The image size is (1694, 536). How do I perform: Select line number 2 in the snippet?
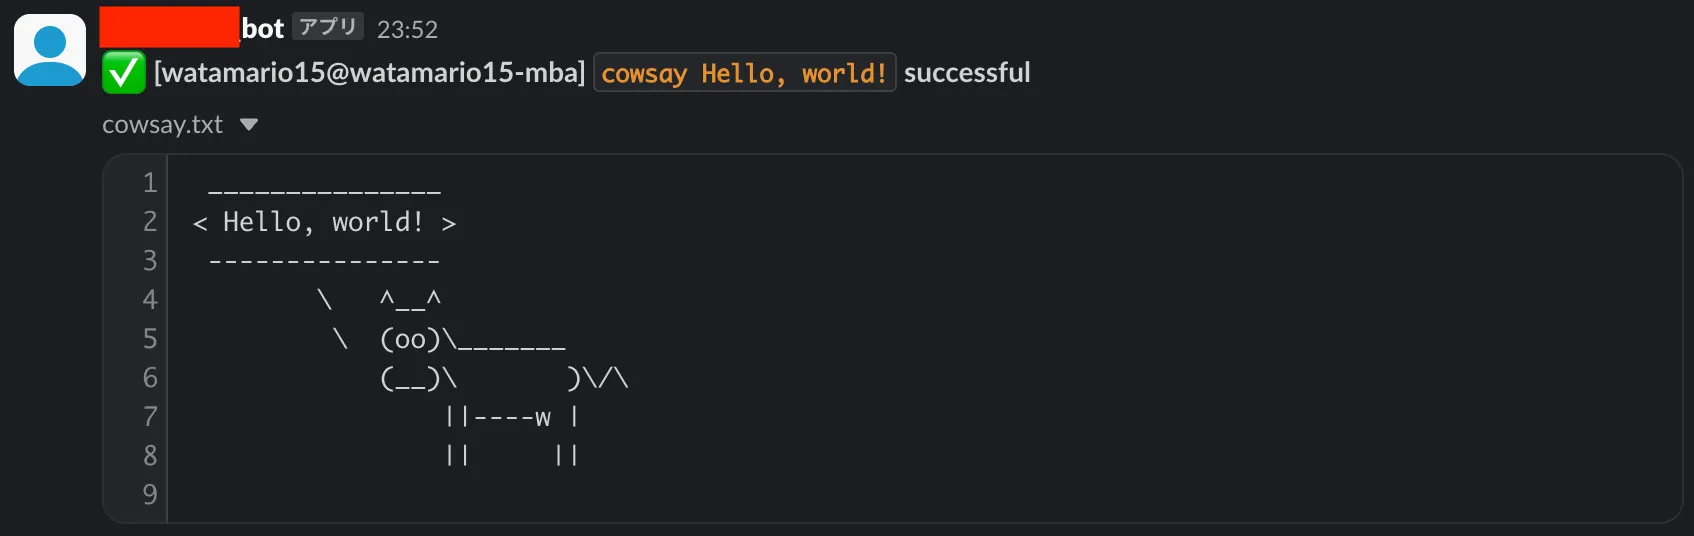point(150,222)
